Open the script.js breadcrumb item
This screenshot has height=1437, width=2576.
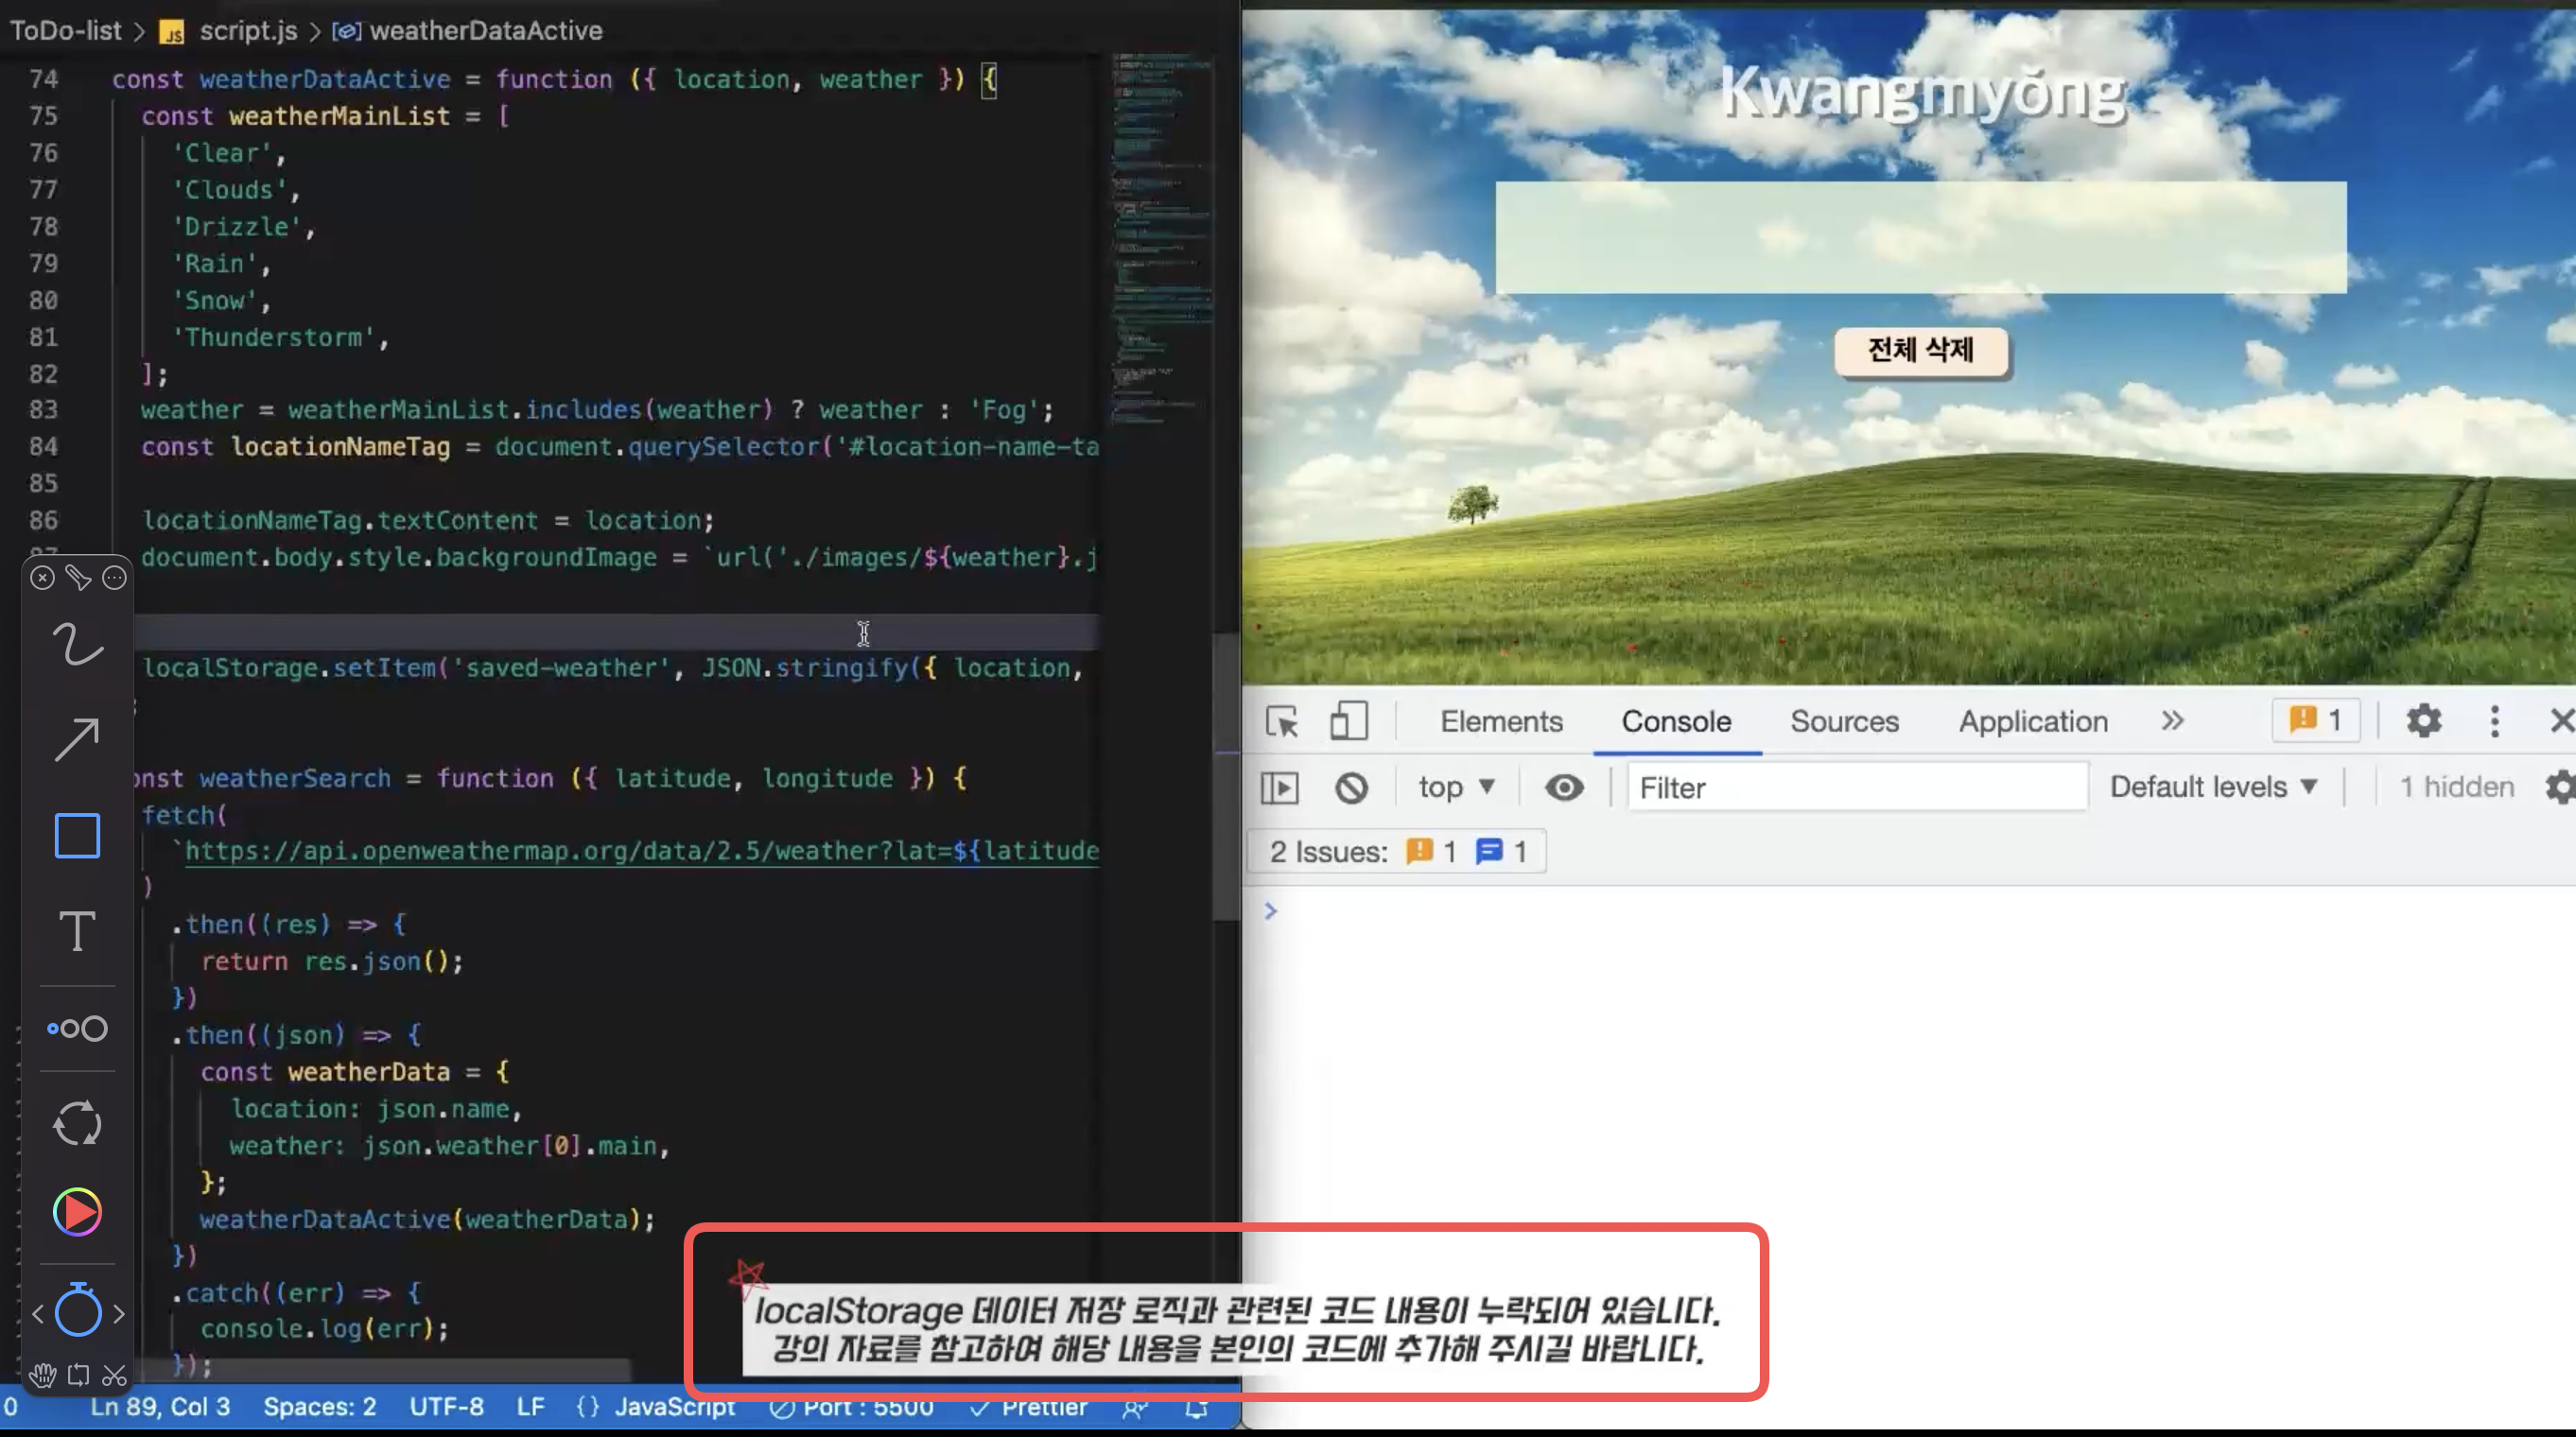tap(229, 31)
